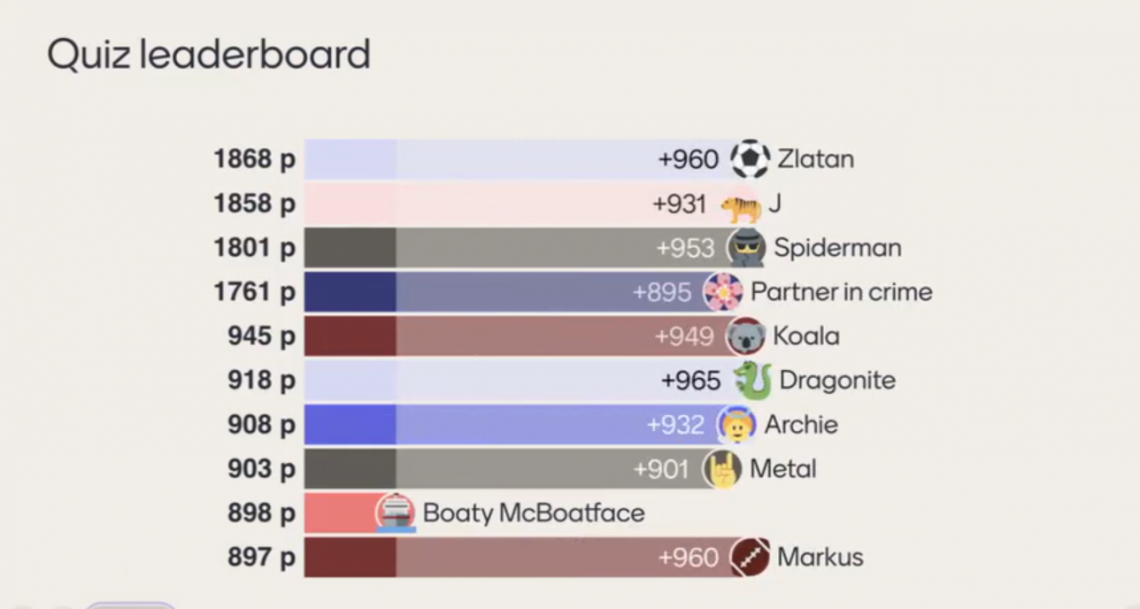Click the dark blue segment of 1761 p bar
1140x609 pixels.
click(x=350, y=292)
